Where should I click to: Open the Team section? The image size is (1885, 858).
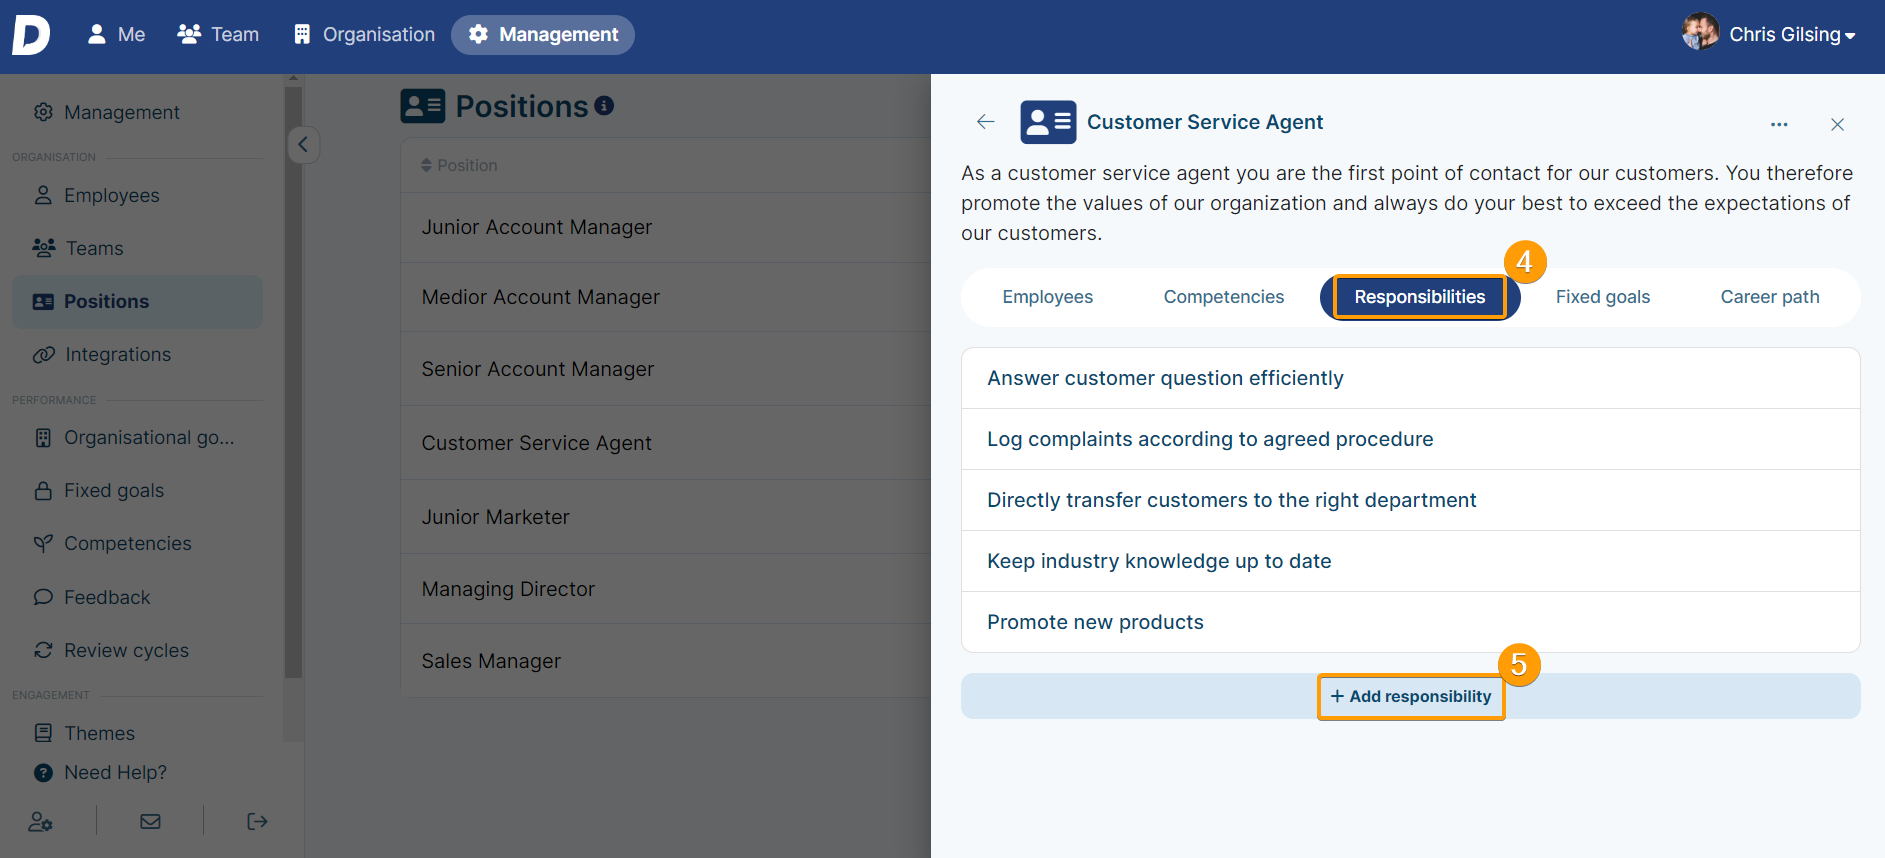tap(218, 35)
